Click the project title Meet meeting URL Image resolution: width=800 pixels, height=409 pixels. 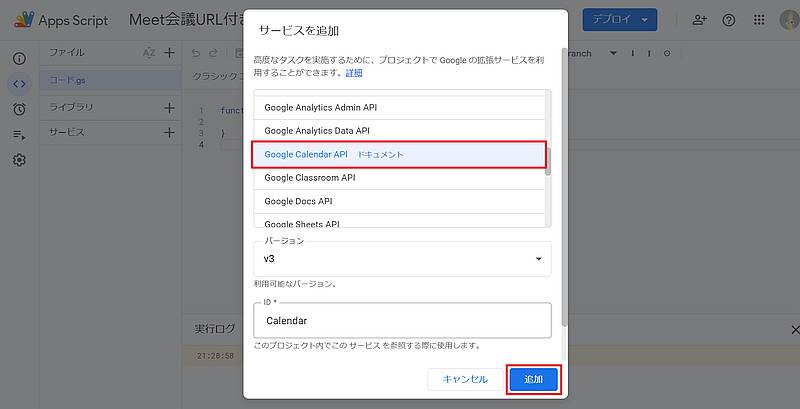click(187, 20)
